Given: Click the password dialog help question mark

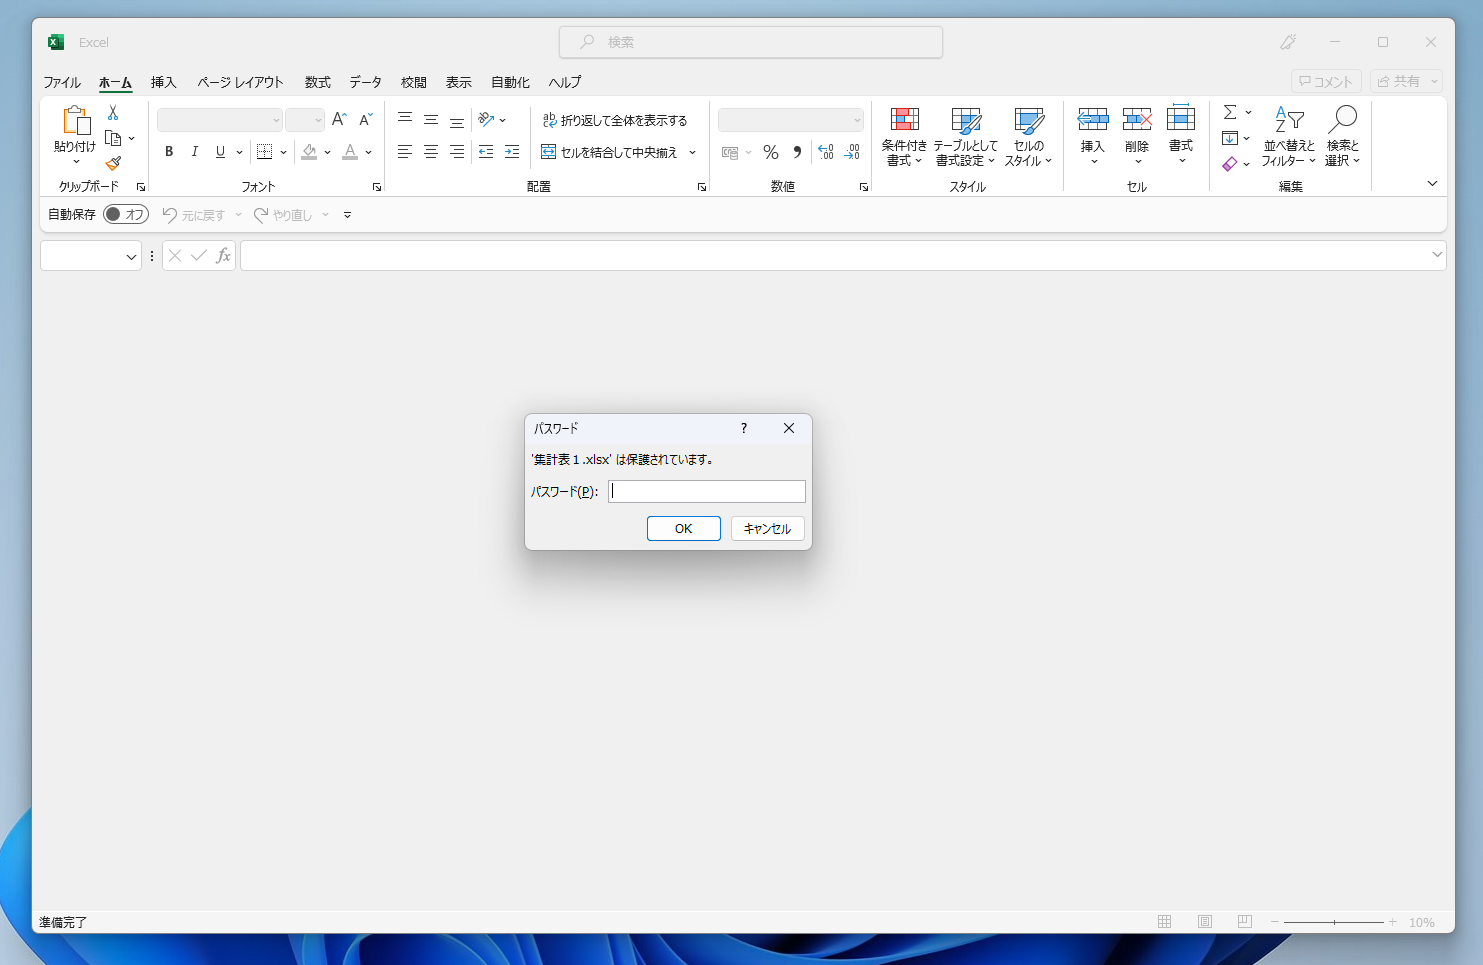Looking at the screenshot, I should 743,428.
